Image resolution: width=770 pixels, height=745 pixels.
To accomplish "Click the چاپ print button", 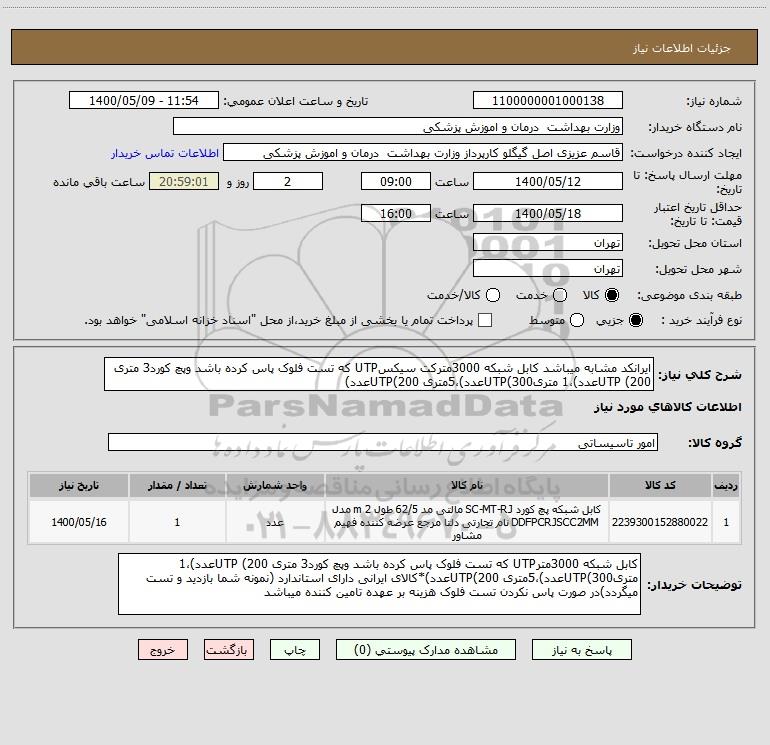I will coord(295,650).
